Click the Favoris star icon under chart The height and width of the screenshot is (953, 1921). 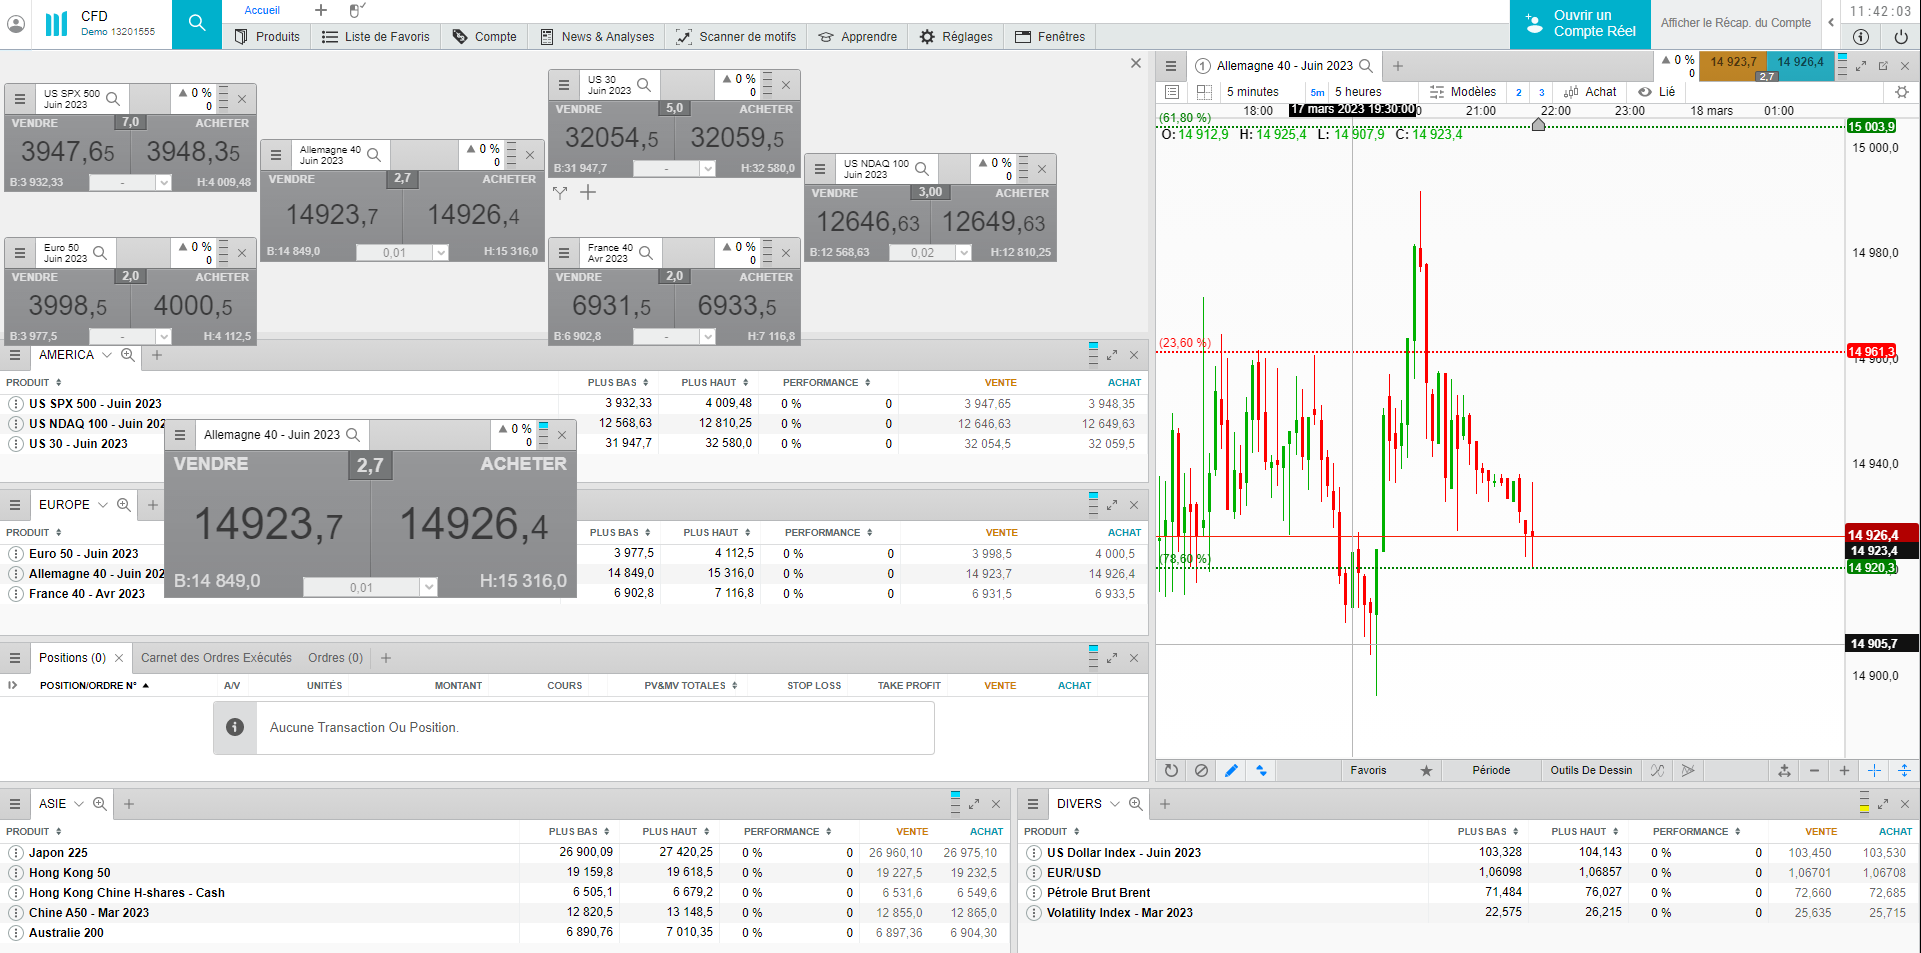pyautogui.click(x=1426, y=770)
